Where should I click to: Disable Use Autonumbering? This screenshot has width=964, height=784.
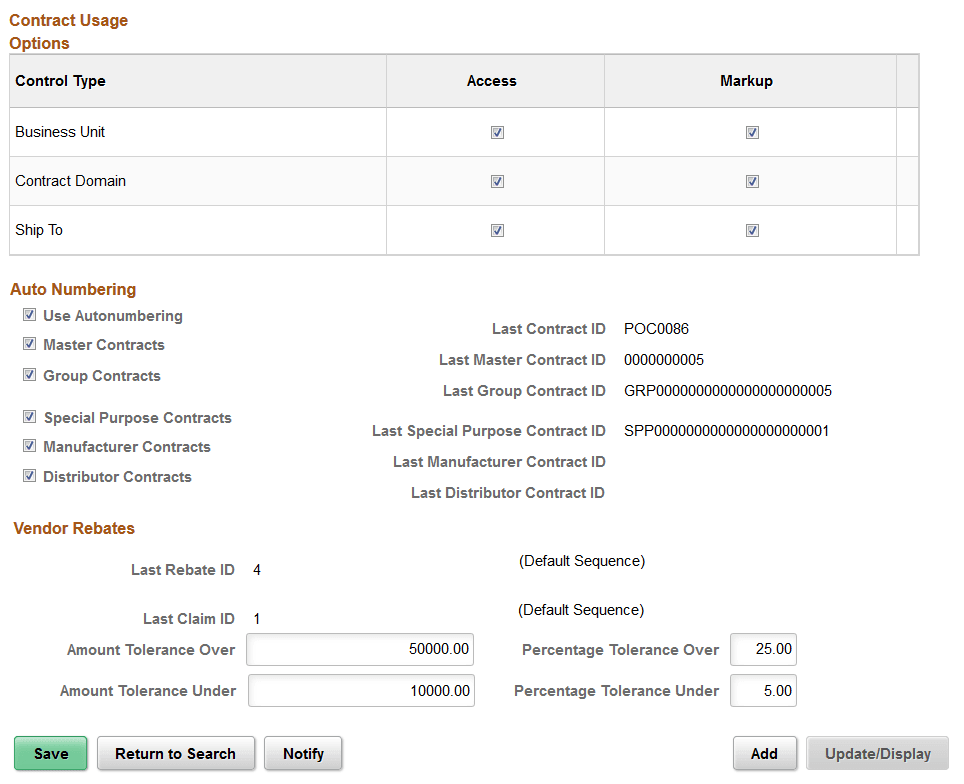(29, 315)
